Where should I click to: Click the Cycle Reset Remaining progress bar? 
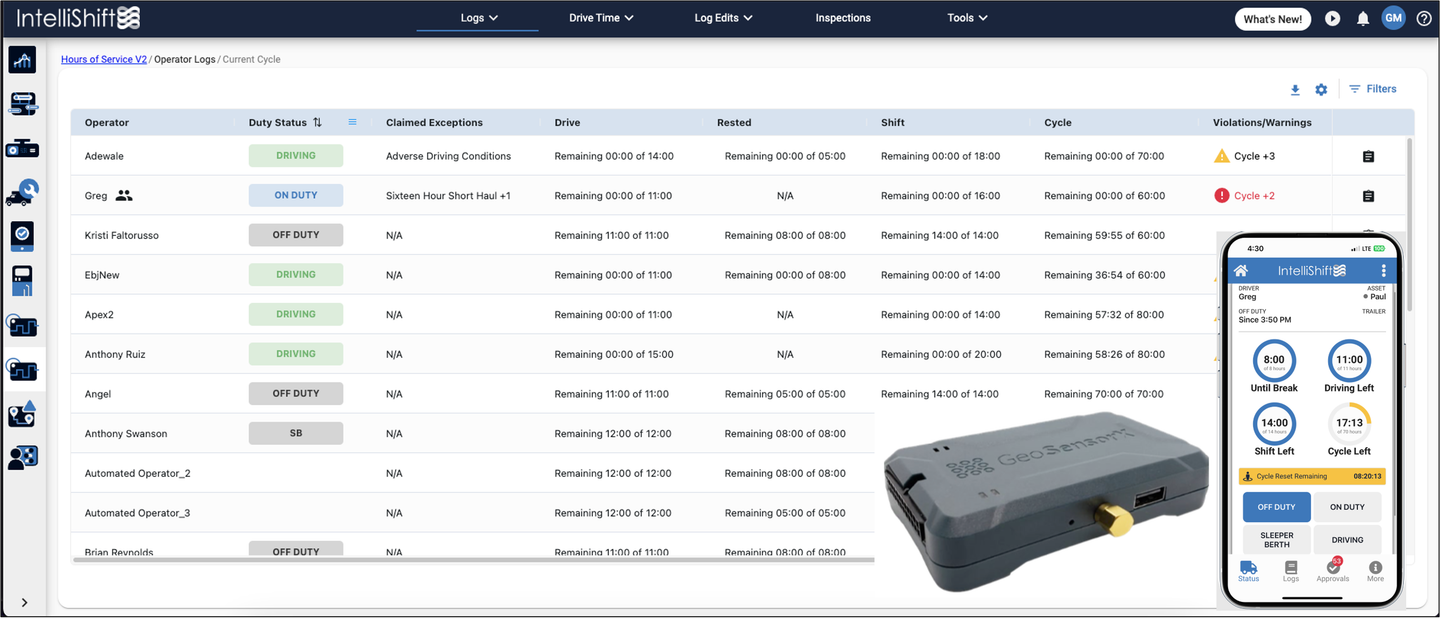click(x=1311, y=476)
